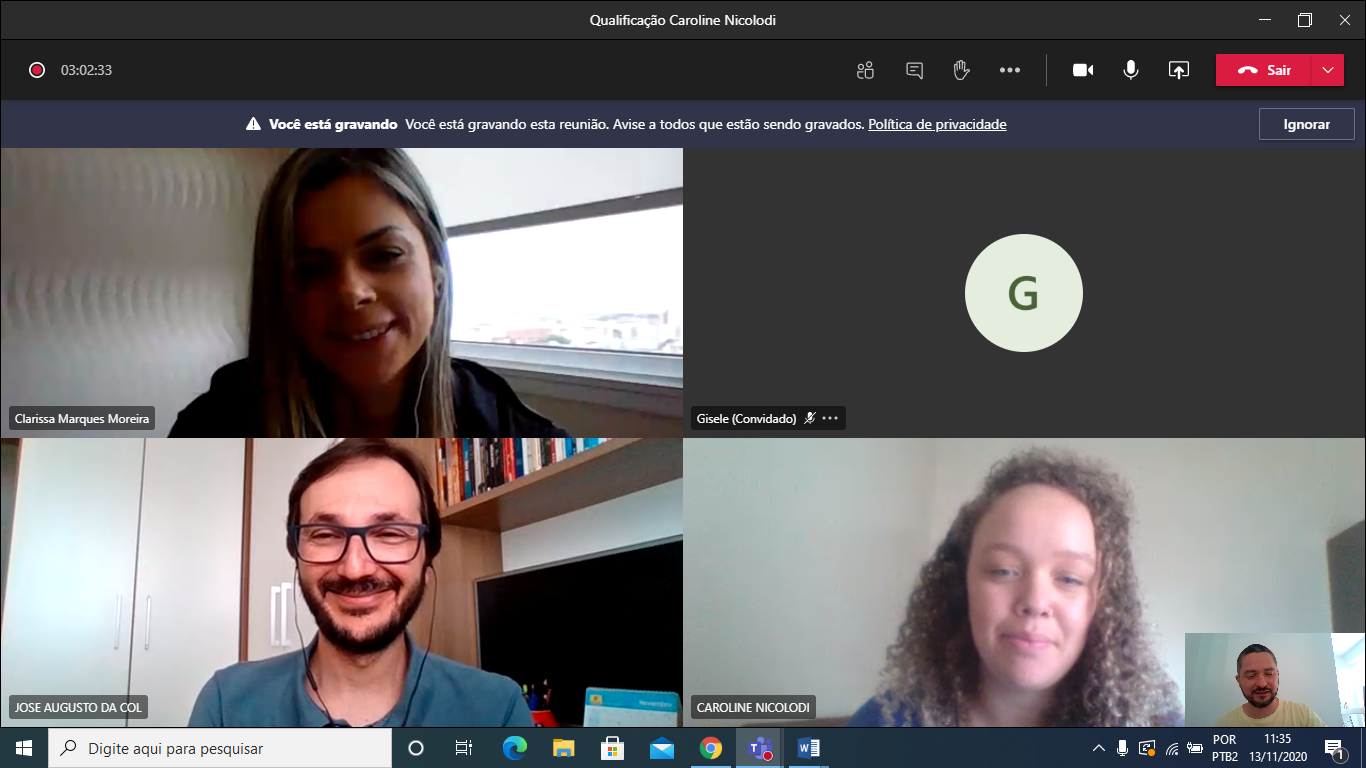Open Word from the taskbar

tap(808, 748)
